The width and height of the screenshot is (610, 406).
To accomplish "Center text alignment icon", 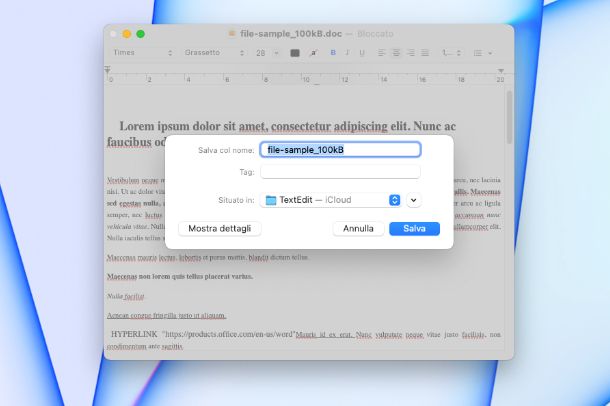I will tap(396, 52).
